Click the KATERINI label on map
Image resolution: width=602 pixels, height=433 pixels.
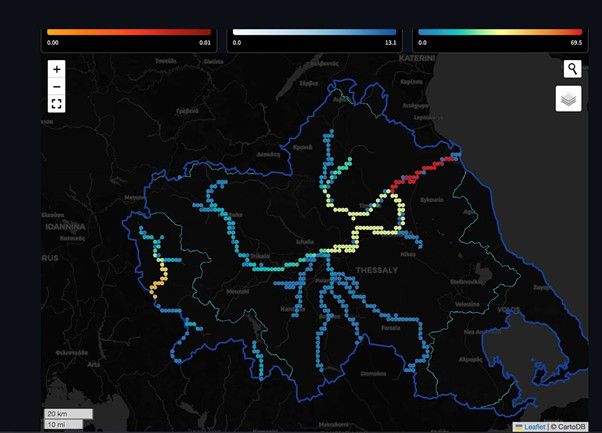pos(417,59)
